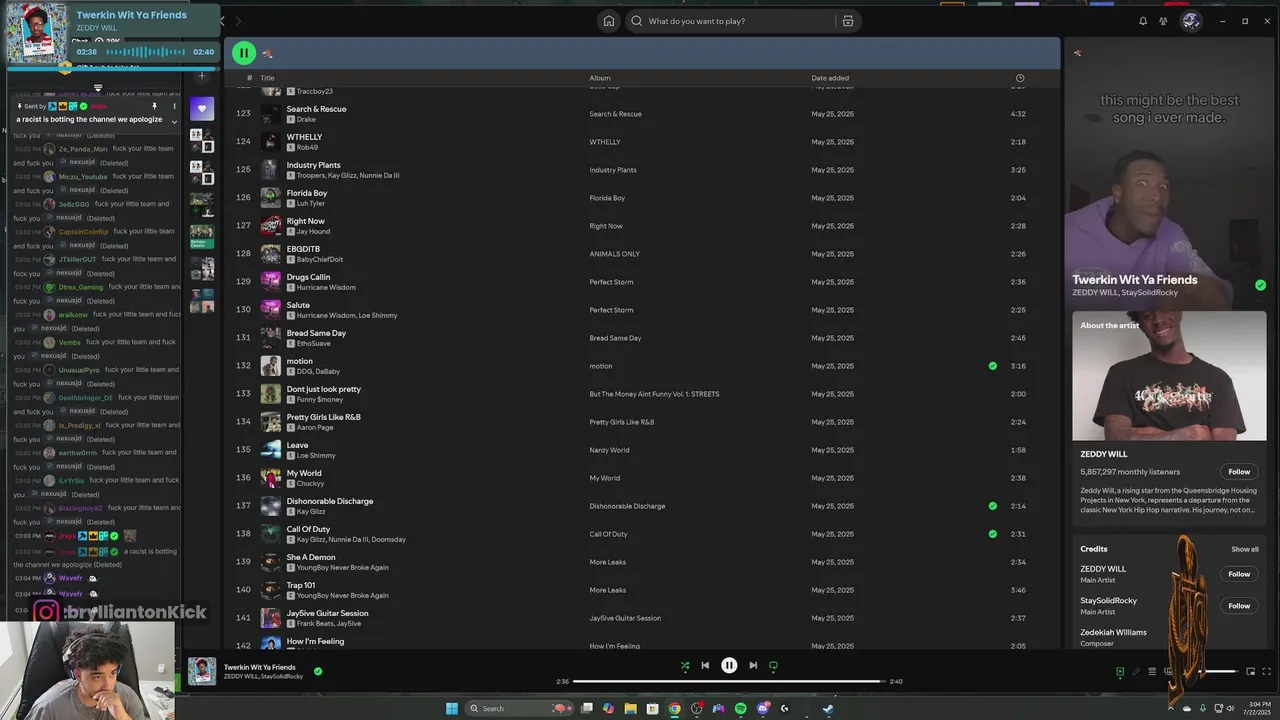Toggle the Now Playing view icon

(x=1120, y=671)
